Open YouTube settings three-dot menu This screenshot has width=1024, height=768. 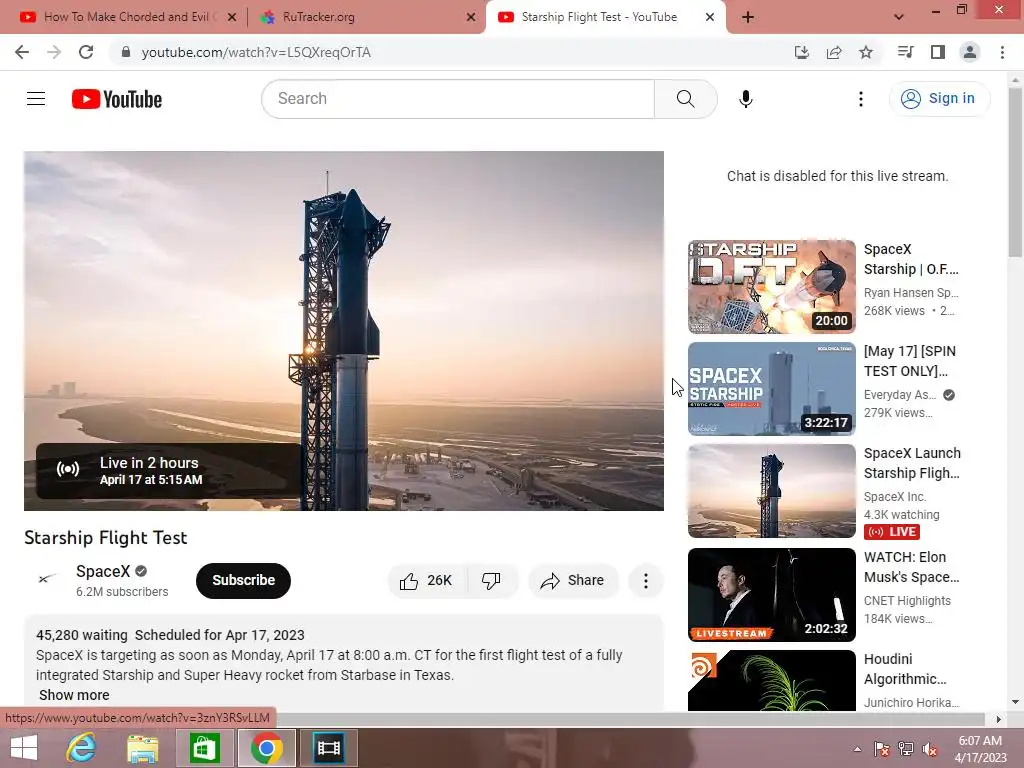point(861,99)
